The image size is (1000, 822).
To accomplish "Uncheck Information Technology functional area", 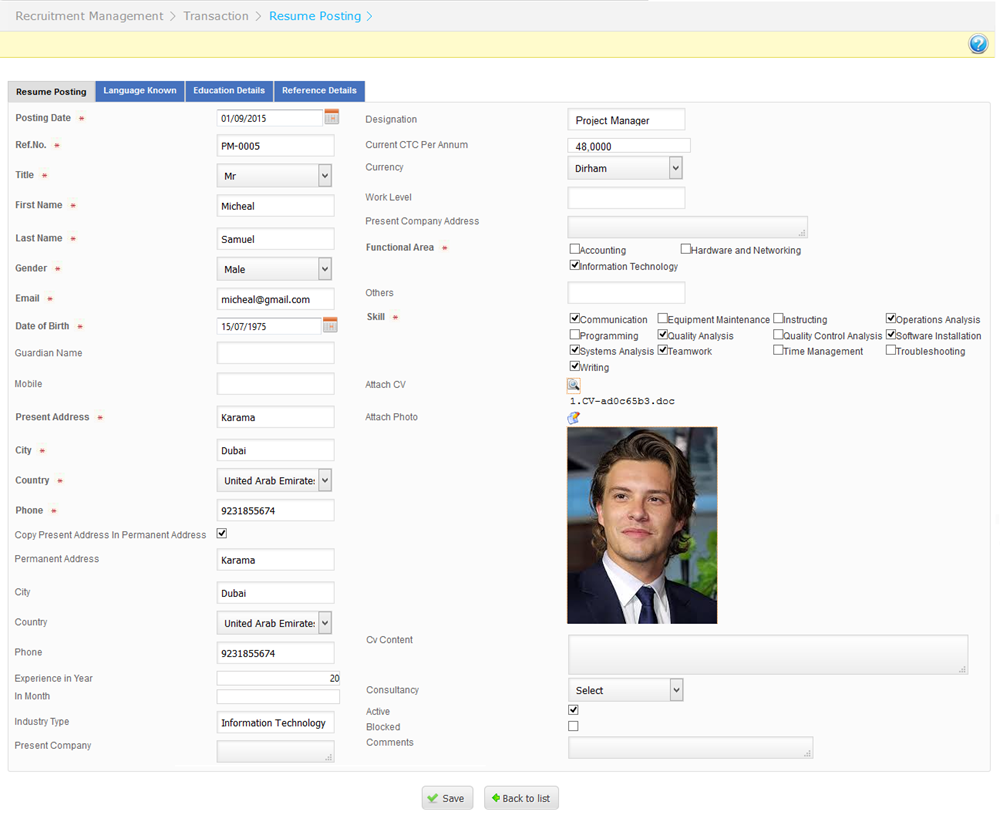I will (575, 265).
